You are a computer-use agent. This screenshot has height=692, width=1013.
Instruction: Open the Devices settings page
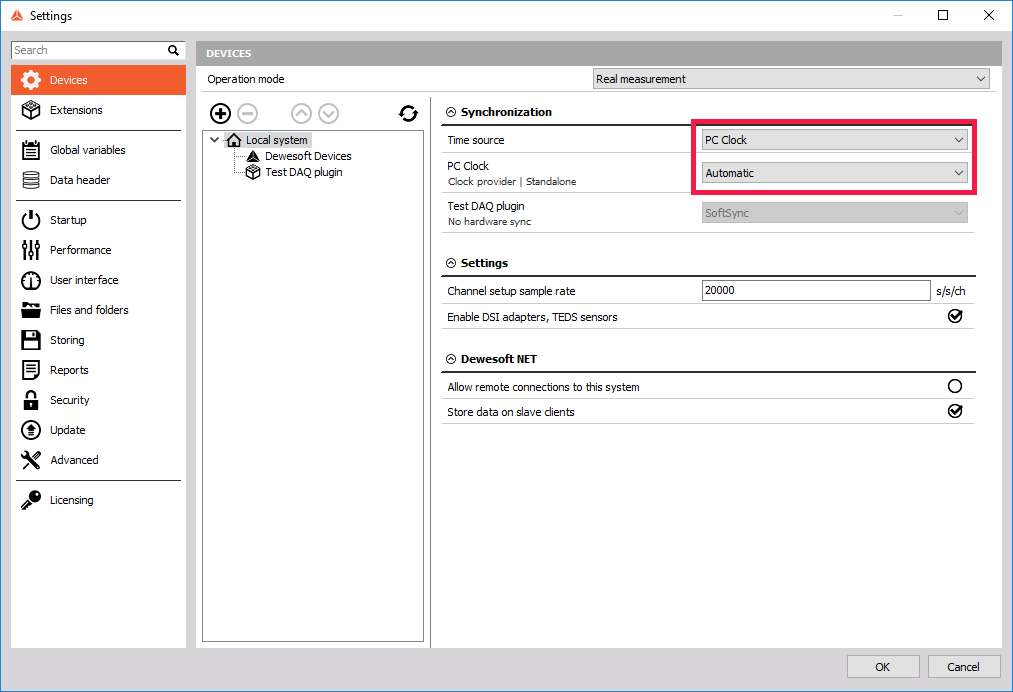(x=98, y=80)
